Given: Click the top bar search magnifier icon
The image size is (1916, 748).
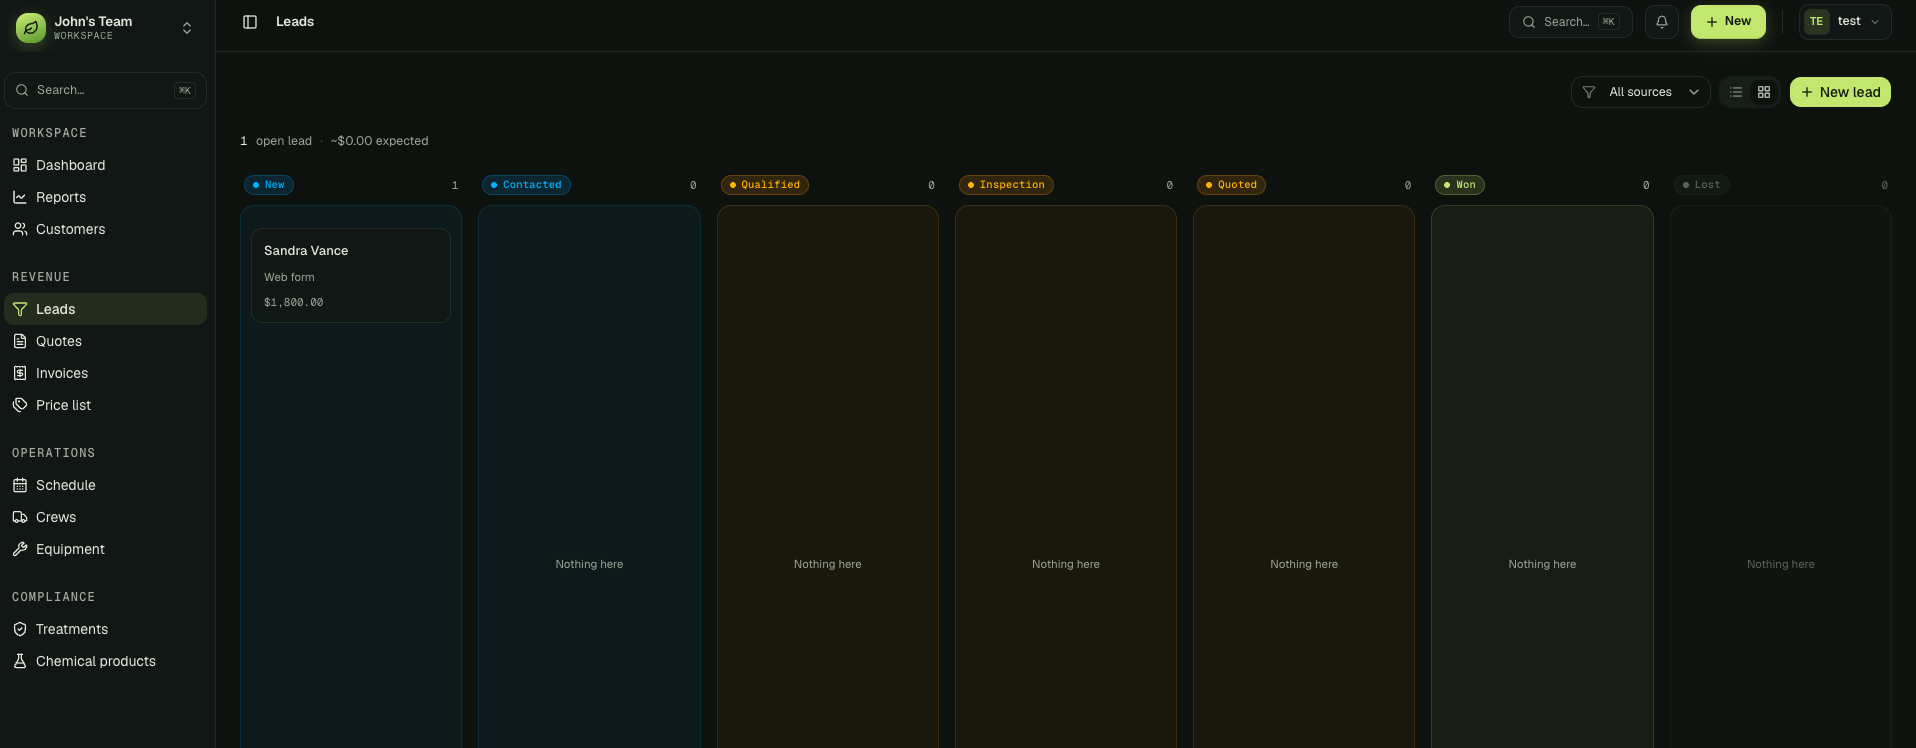Looking at the screenshot, I should click(x=1529, y=22).
